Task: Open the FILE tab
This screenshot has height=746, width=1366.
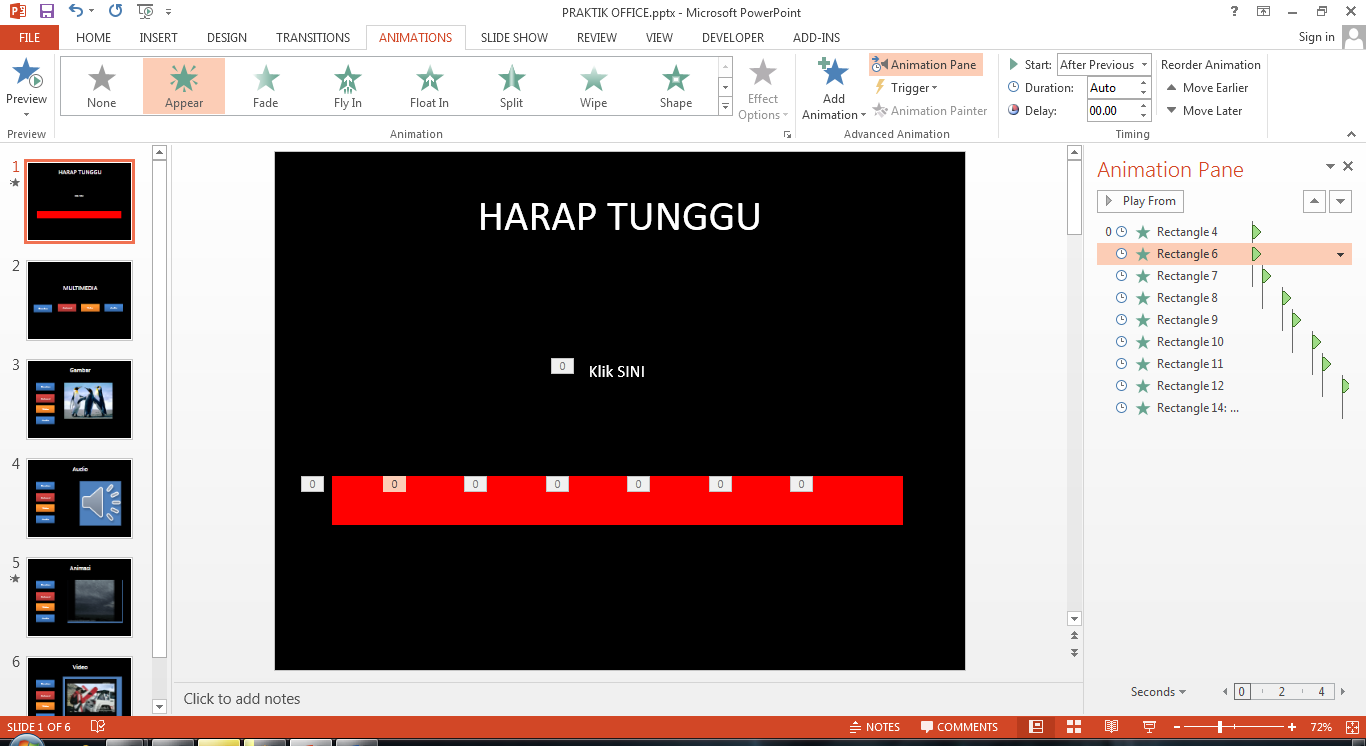Action: 30,38
